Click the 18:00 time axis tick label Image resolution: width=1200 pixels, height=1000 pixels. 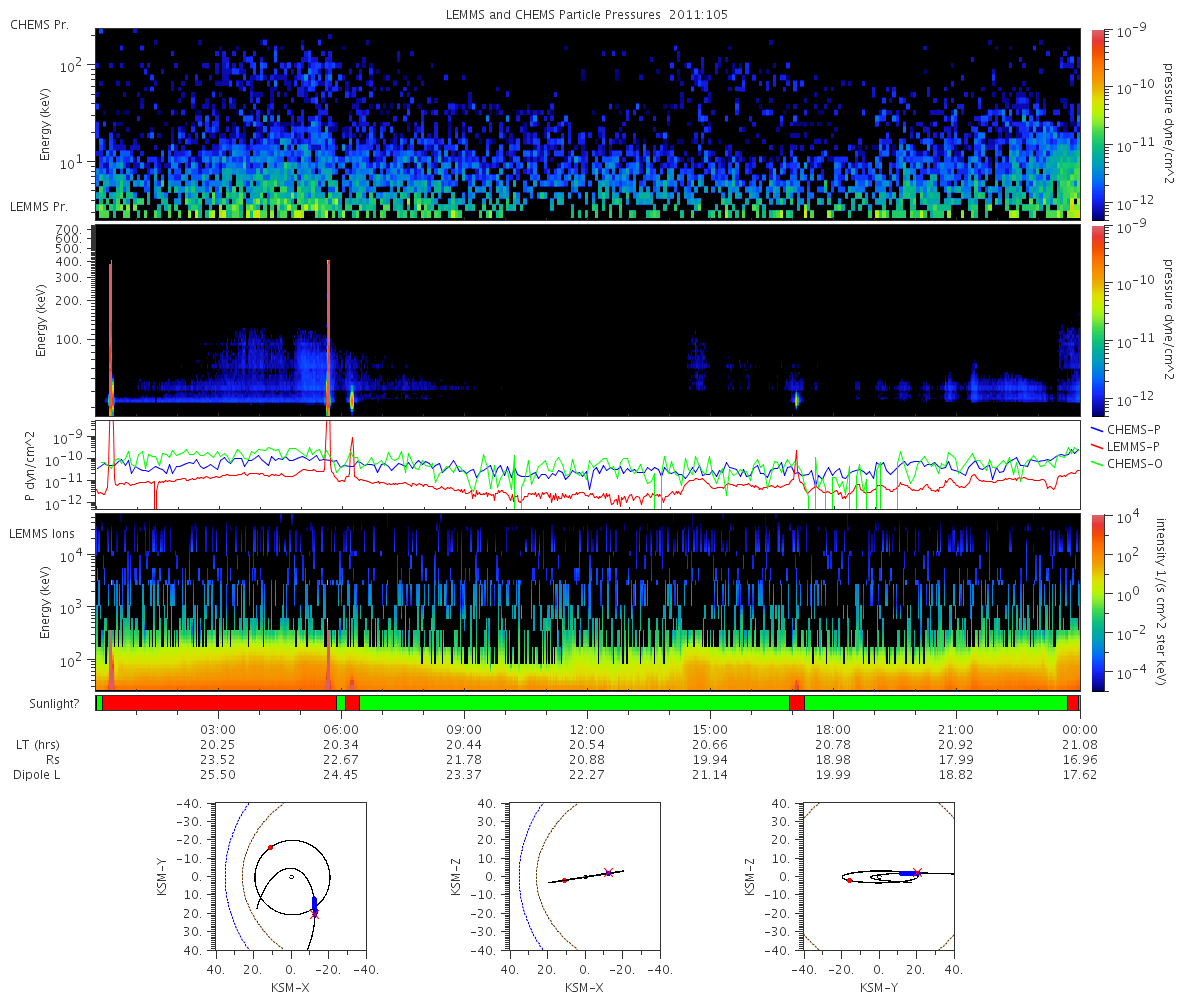point(833,729)
